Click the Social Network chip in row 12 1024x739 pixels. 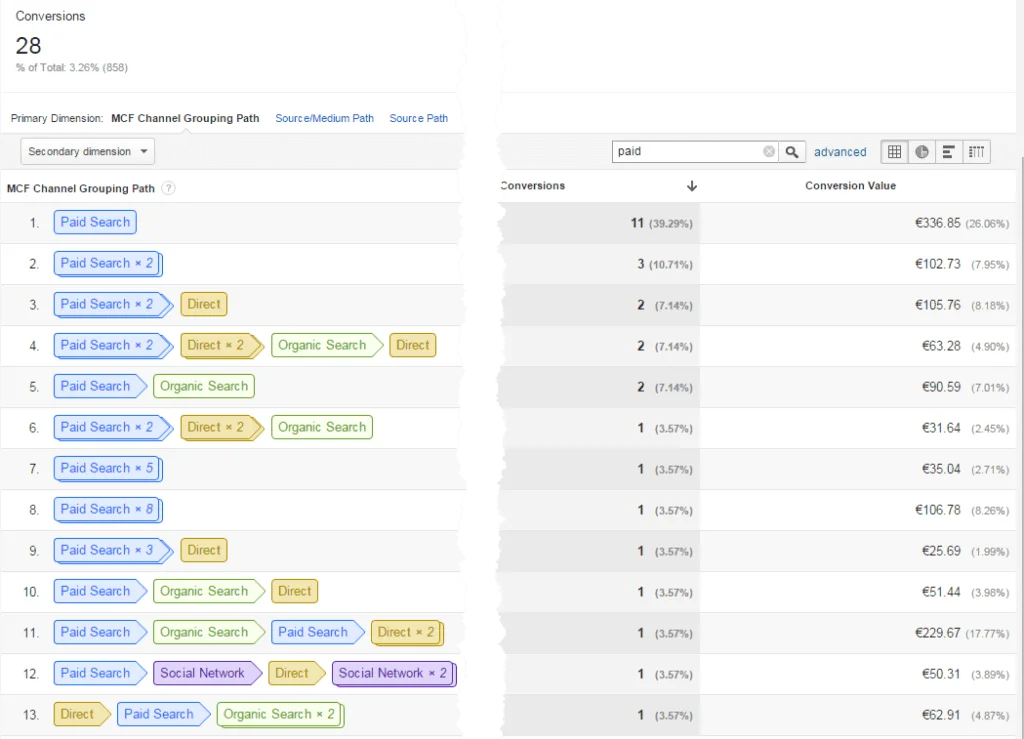(203, 673)
